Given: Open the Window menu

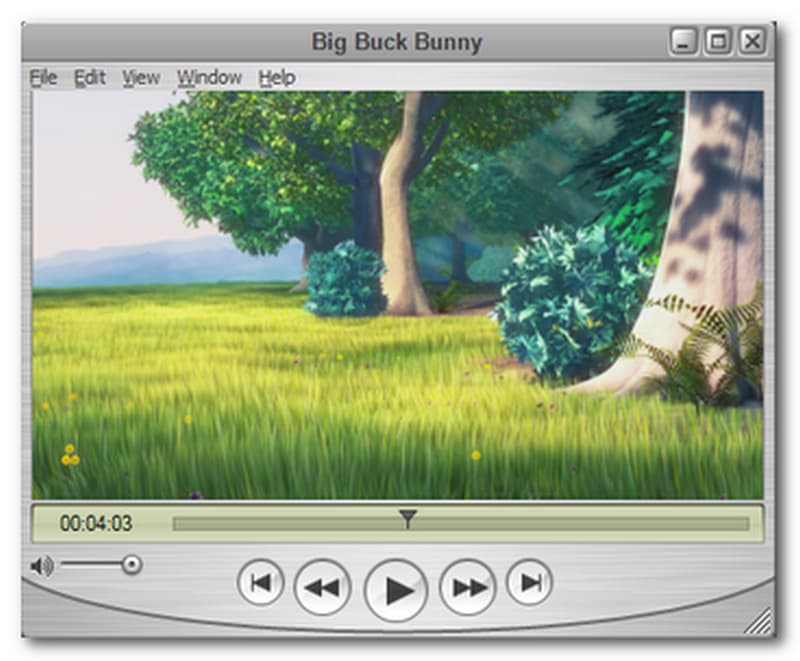Looking at the screenshot, I should [209, 78].
